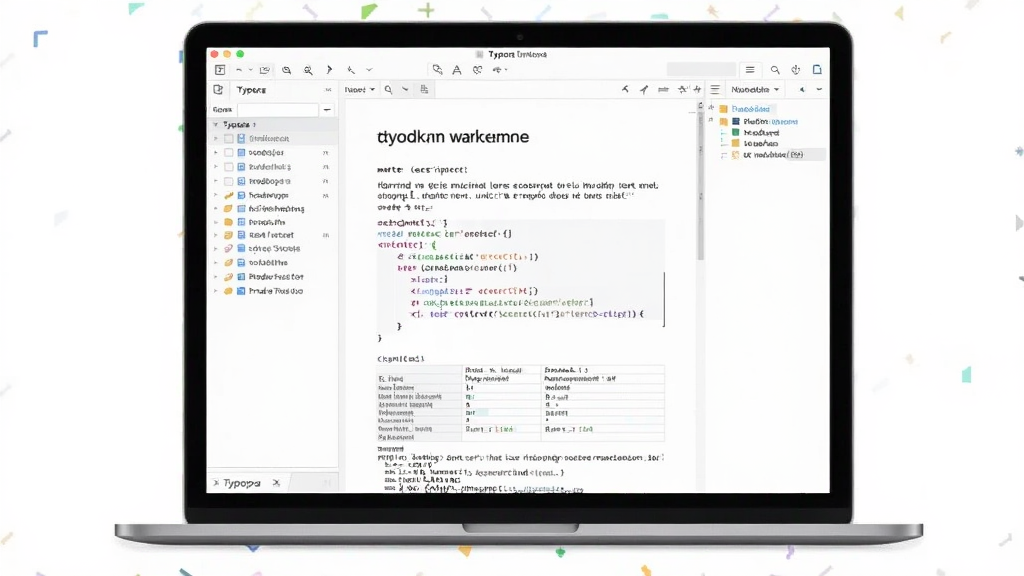Viewport: 1024px width, 576px height.
Task: Tick the checkbox in the first sidebar file row
Action: click(x=229, y=138)
